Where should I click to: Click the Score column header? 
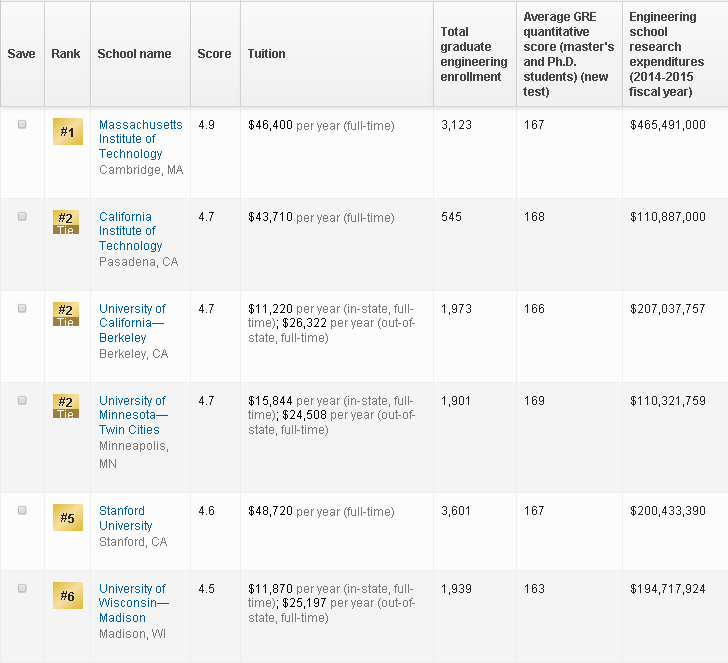point(214,54)
